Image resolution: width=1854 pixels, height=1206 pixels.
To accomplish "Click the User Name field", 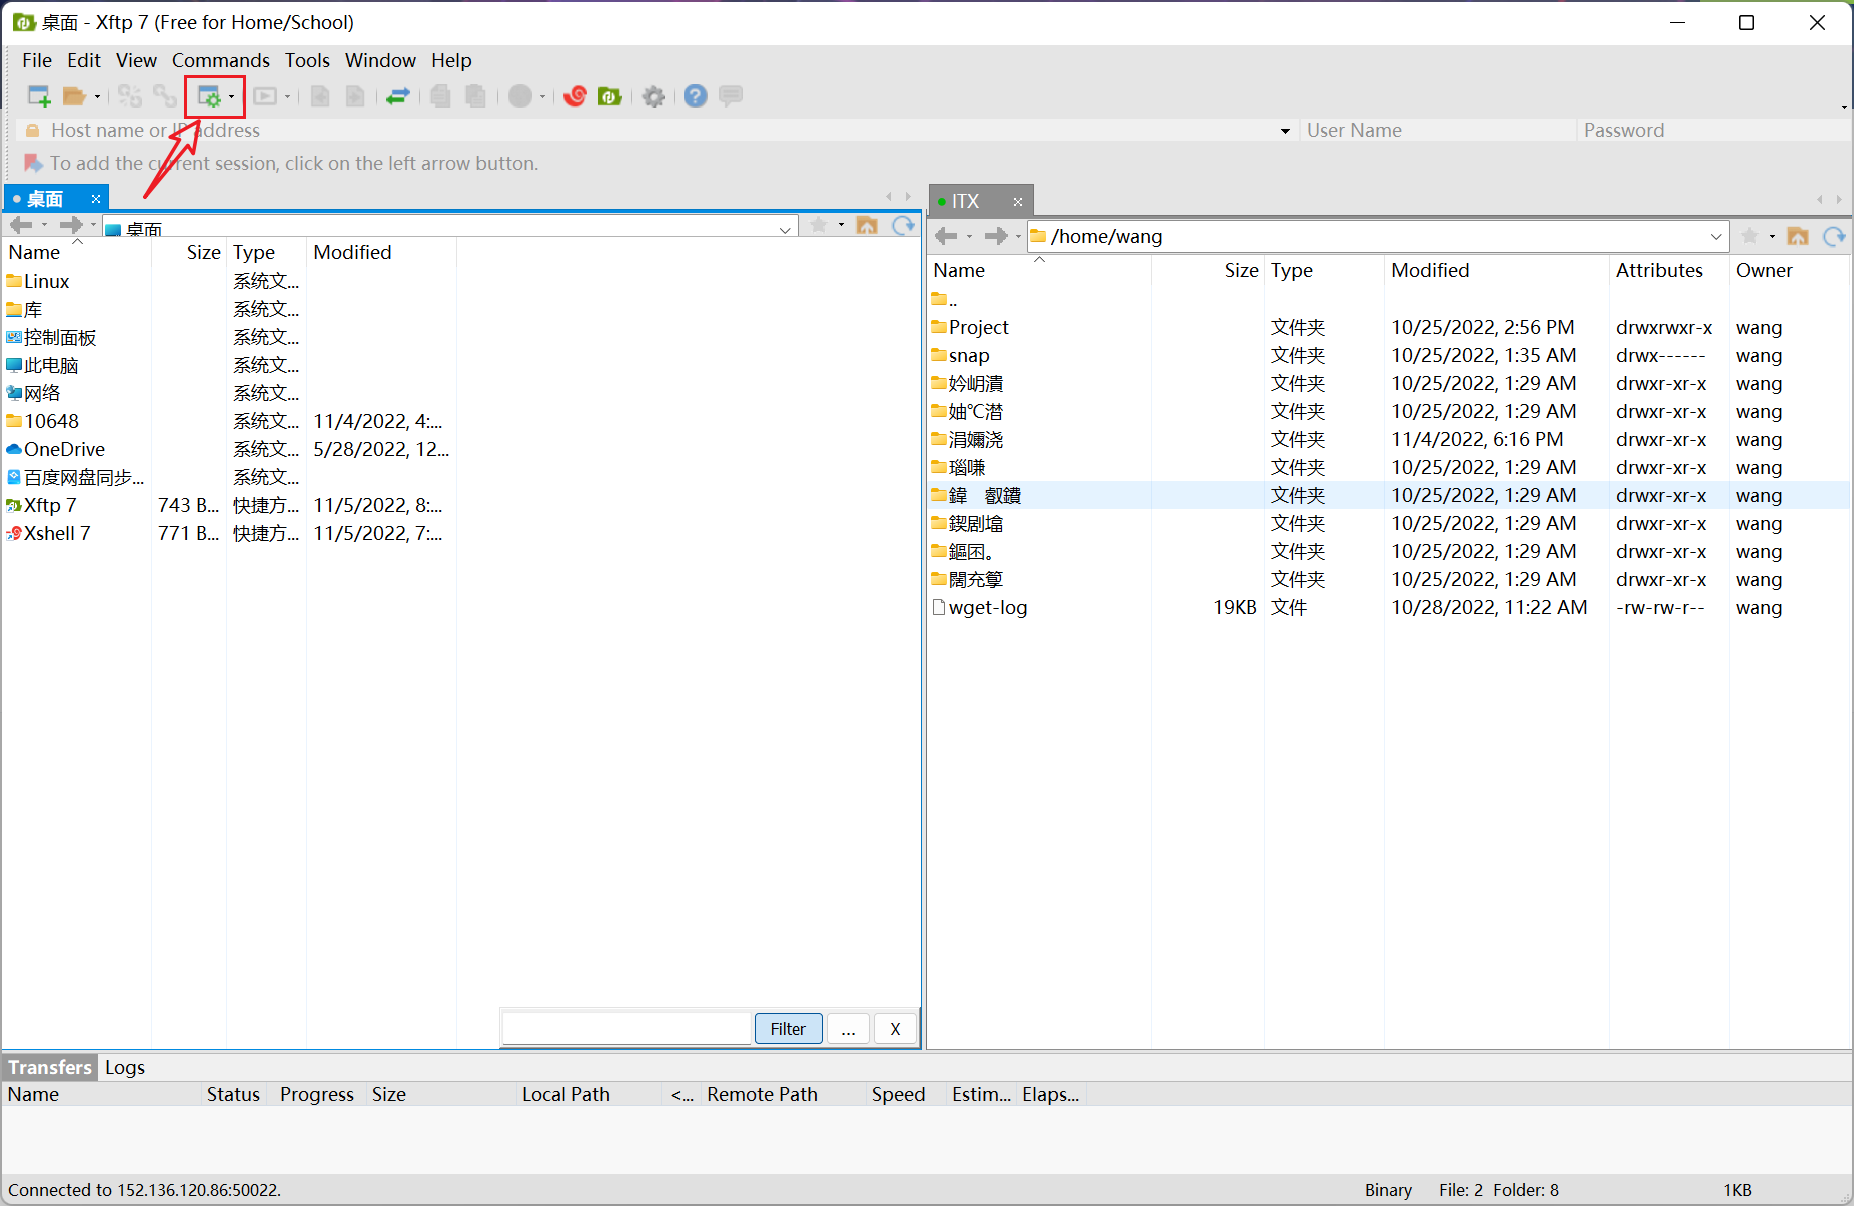I will 1438,131.
